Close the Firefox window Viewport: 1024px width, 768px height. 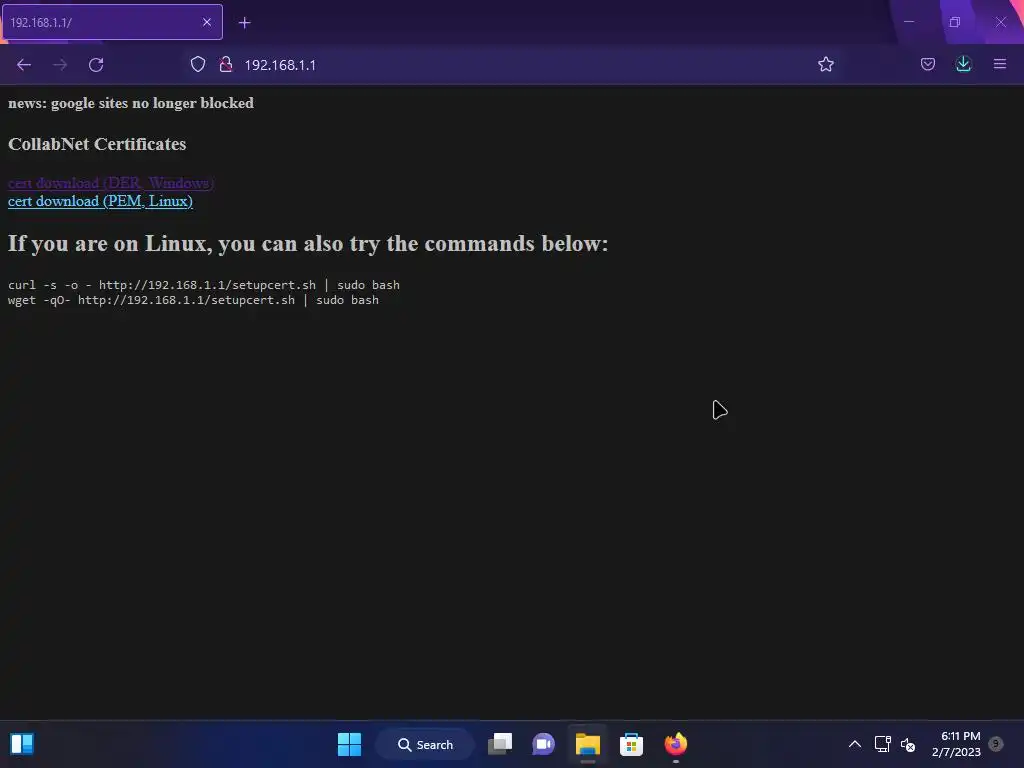click(x=1000, y=22)
